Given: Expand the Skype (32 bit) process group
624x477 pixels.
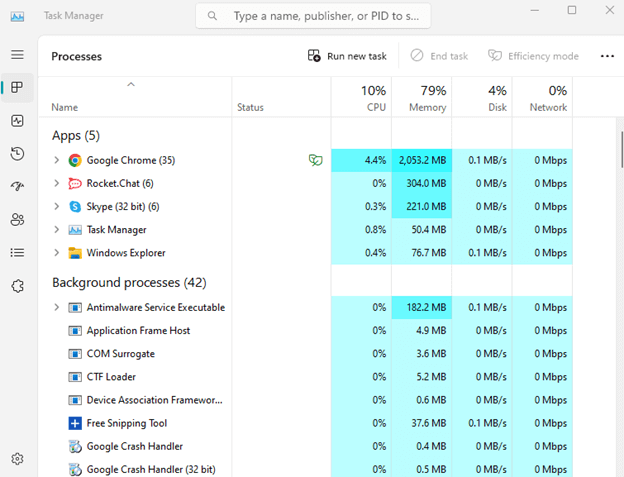Looking at the screenshot, I should pyautogui.click(x=57, y=207).
